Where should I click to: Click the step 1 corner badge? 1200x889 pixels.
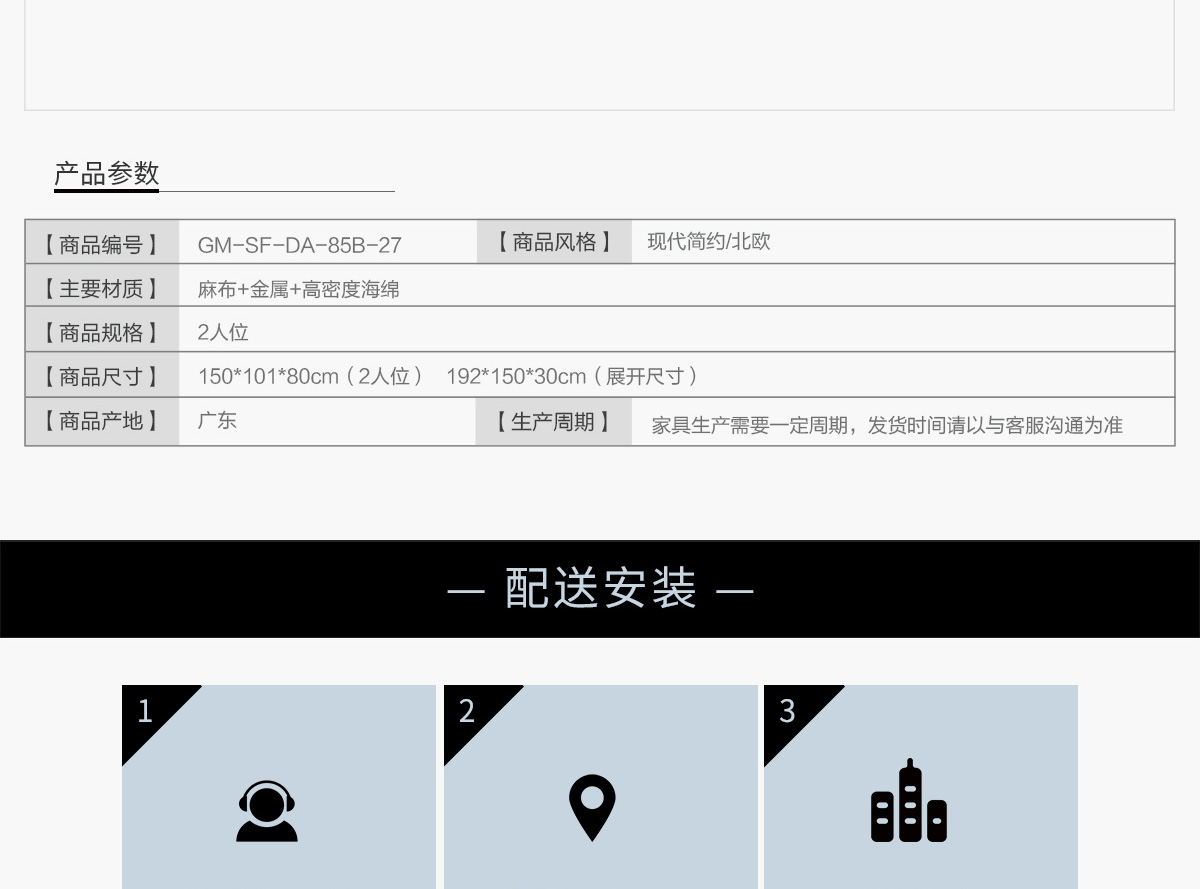(x=148, y=712)
